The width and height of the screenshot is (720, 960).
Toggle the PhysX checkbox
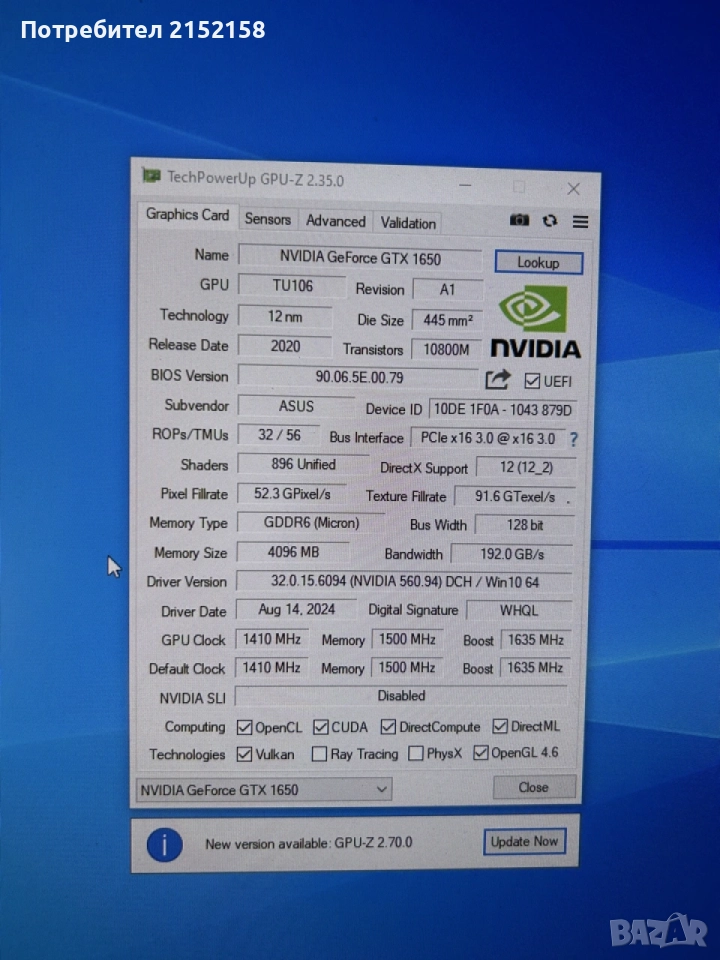[416, 753]
